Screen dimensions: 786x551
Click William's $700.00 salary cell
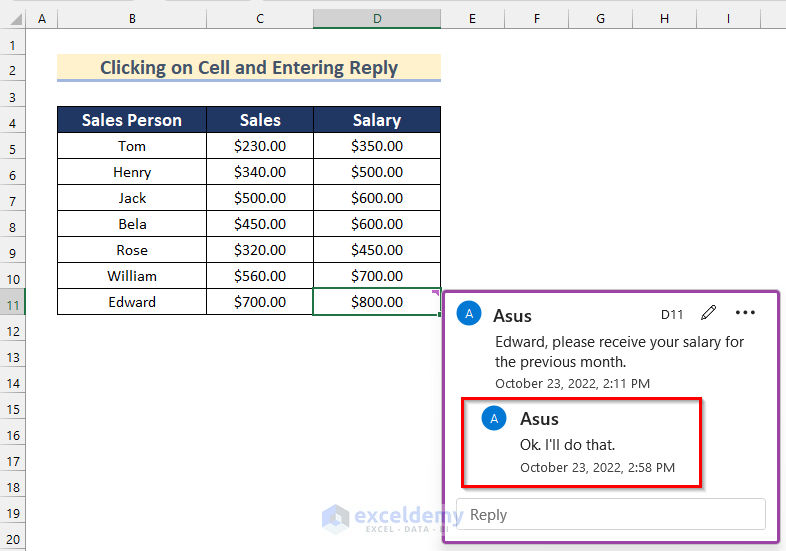[x=377, y=276]
